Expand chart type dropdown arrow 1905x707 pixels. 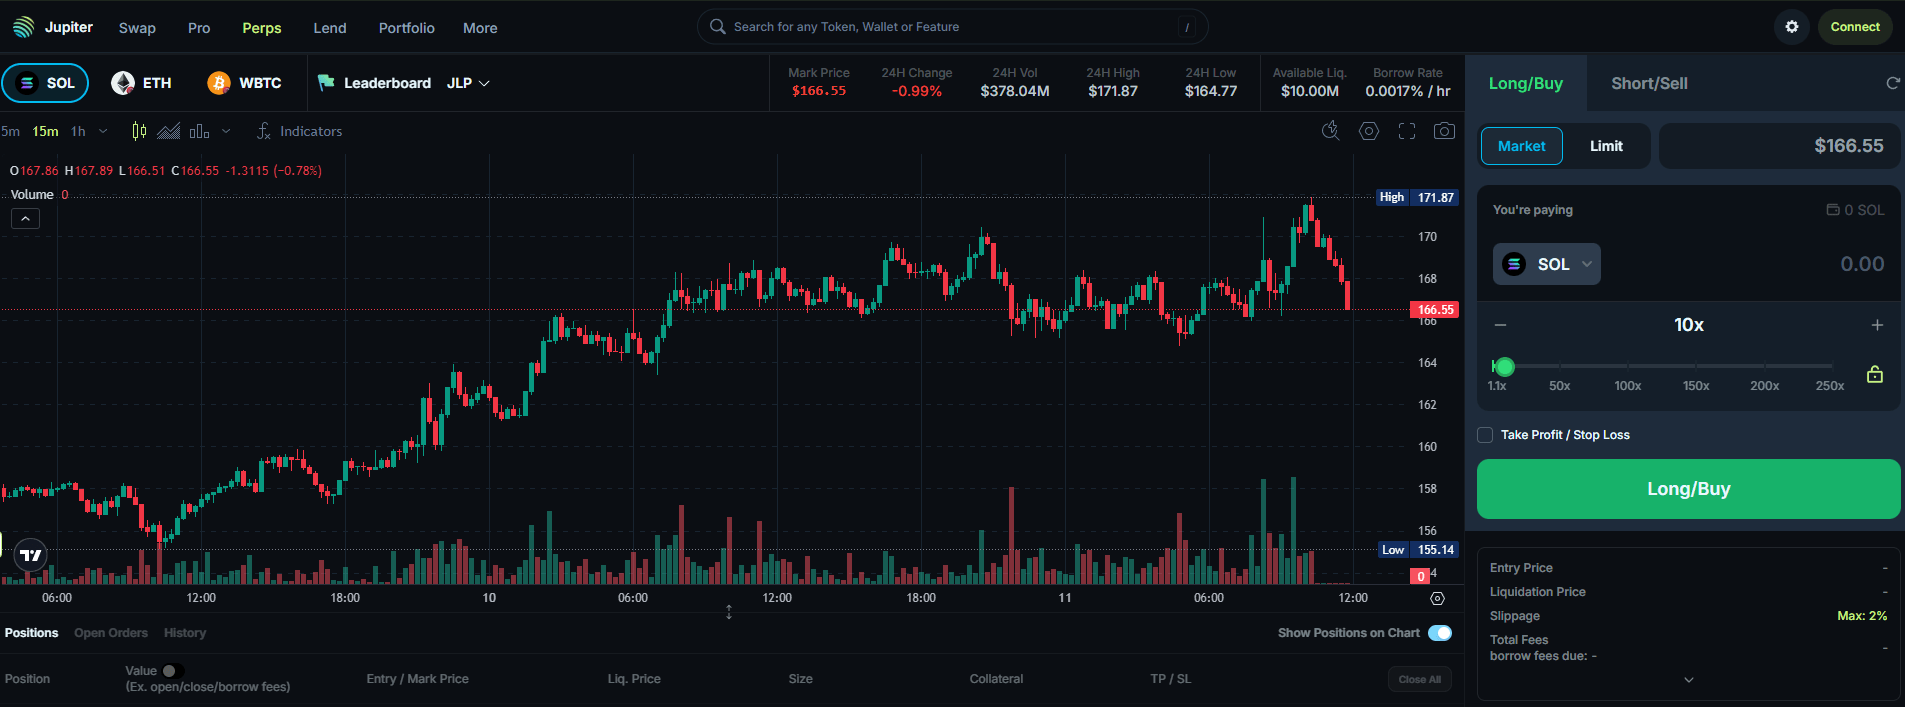coord(226,131)
